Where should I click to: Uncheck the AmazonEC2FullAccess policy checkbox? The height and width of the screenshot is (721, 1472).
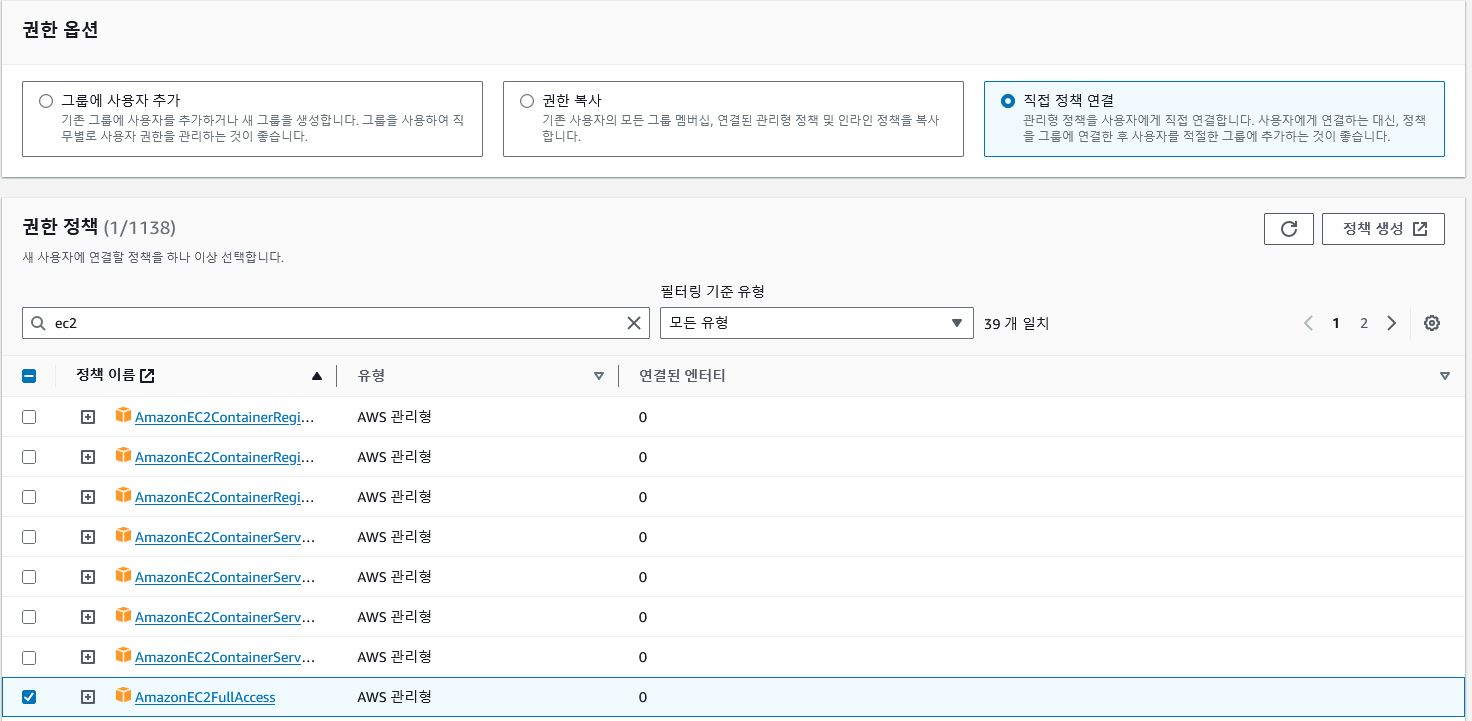29,697
